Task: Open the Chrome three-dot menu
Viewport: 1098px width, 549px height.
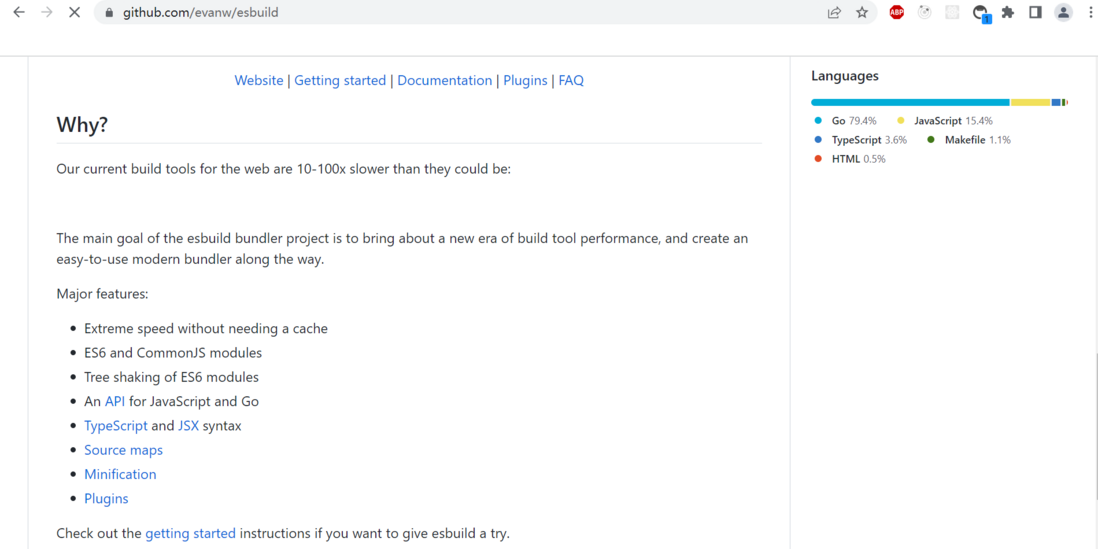Action: click(1089, 12)
